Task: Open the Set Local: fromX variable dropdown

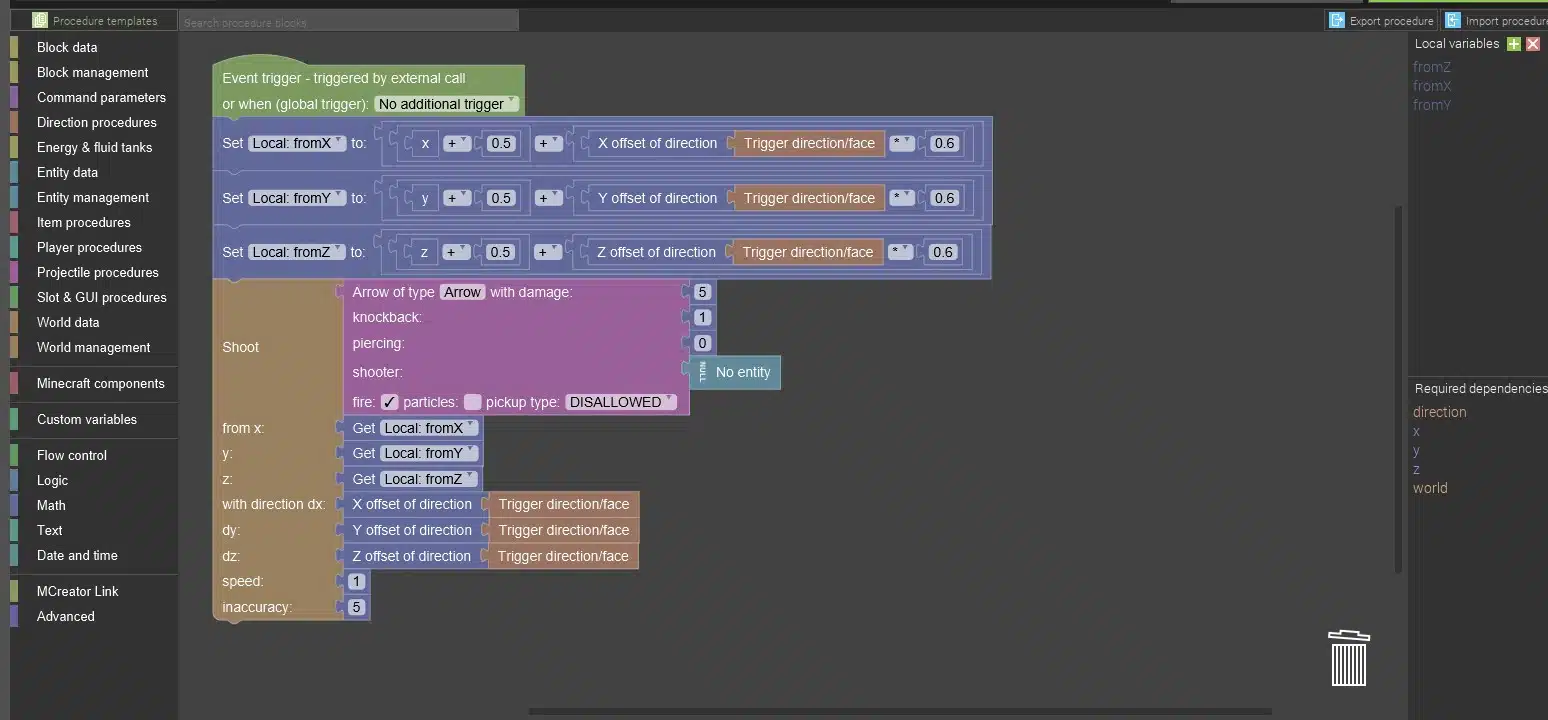Action: [x=297, y=143]
